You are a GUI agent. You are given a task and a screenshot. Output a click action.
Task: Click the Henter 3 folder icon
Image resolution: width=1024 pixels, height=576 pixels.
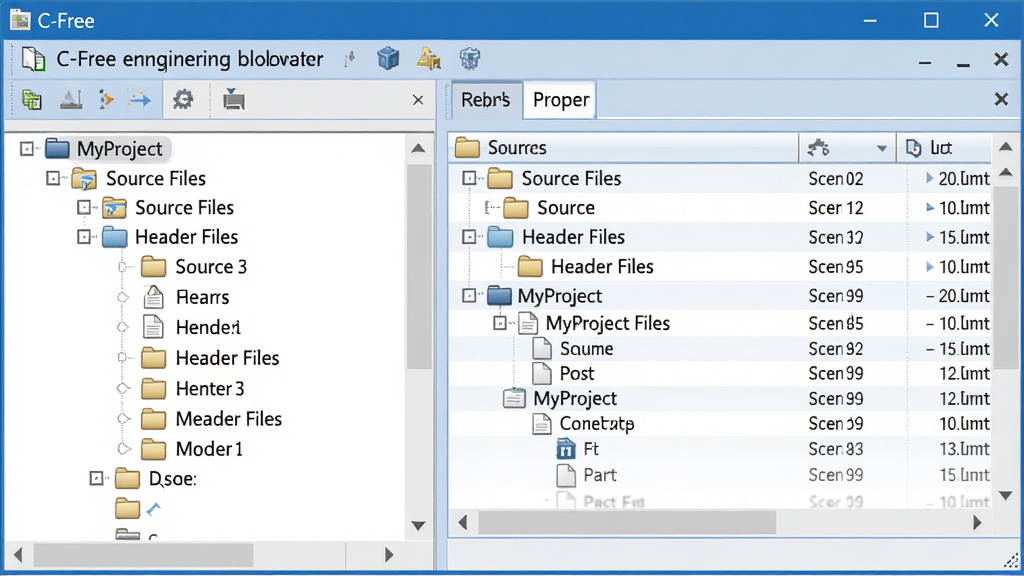(153, 389)
